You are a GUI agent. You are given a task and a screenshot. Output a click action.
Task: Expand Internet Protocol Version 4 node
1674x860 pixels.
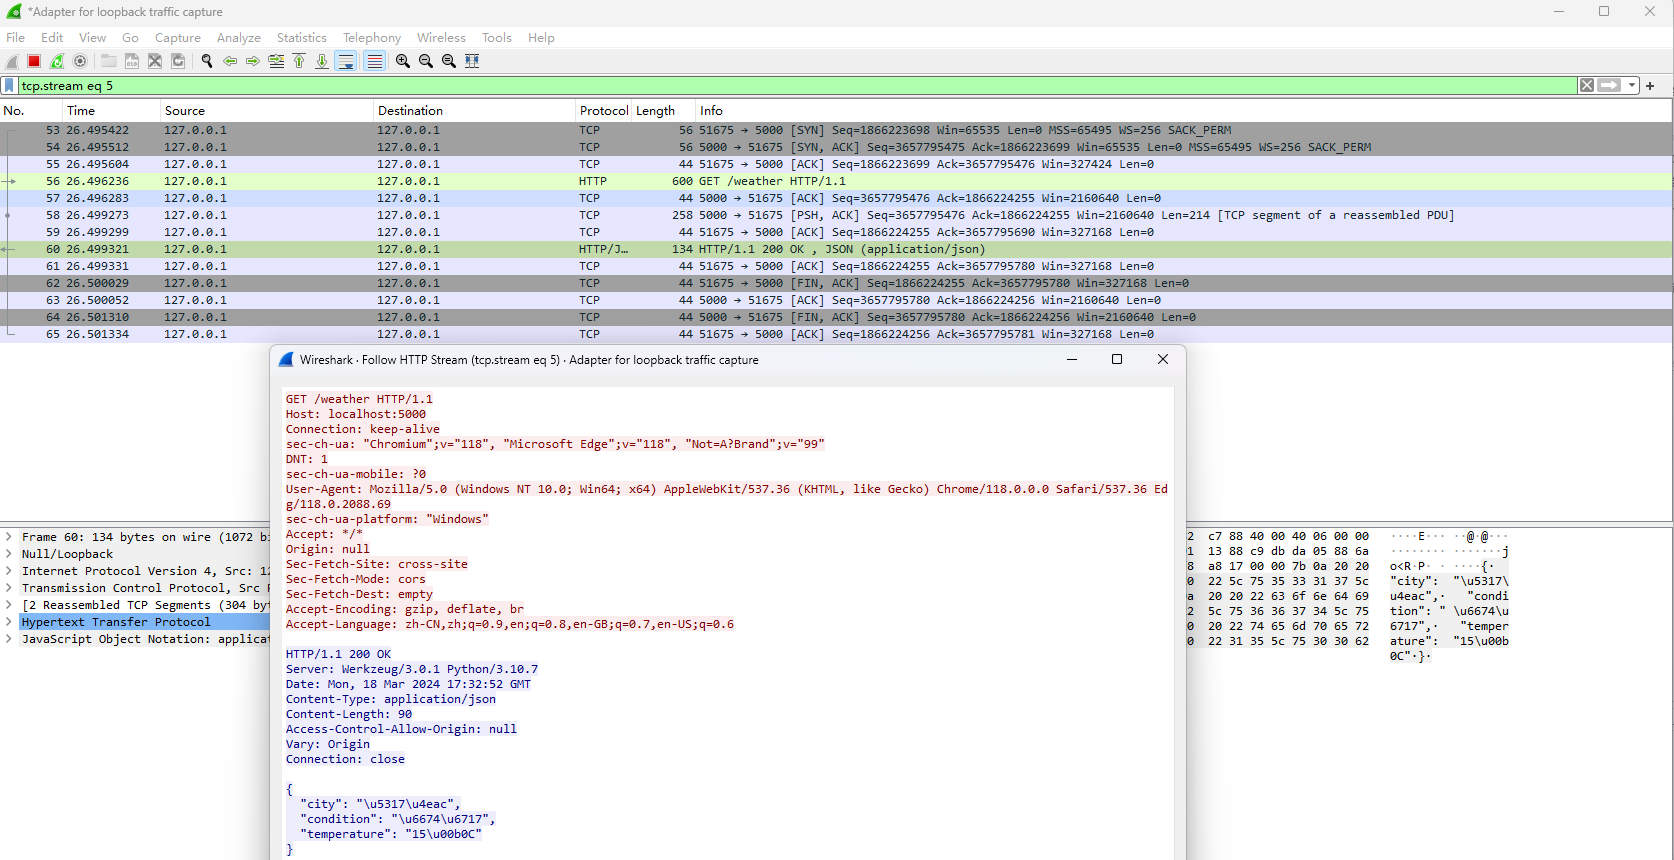tap(9, 571)
